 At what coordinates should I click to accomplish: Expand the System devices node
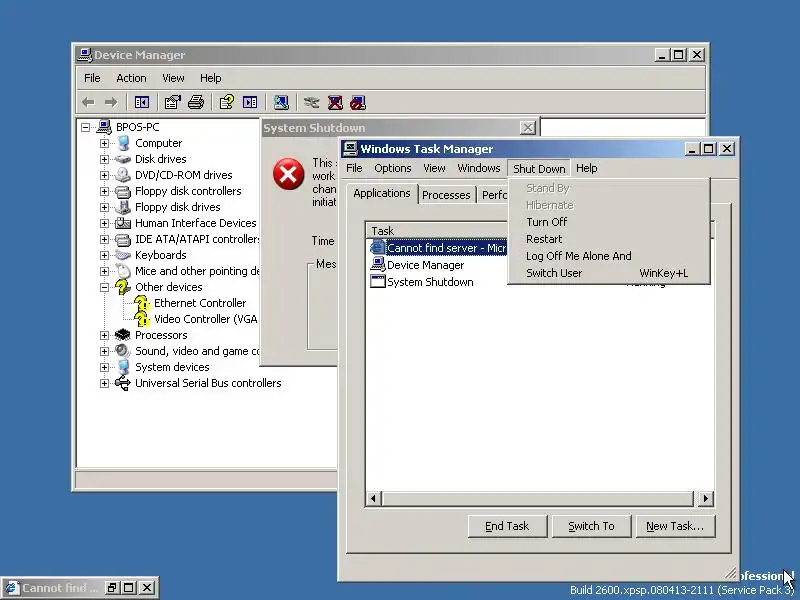pos(105,367)
